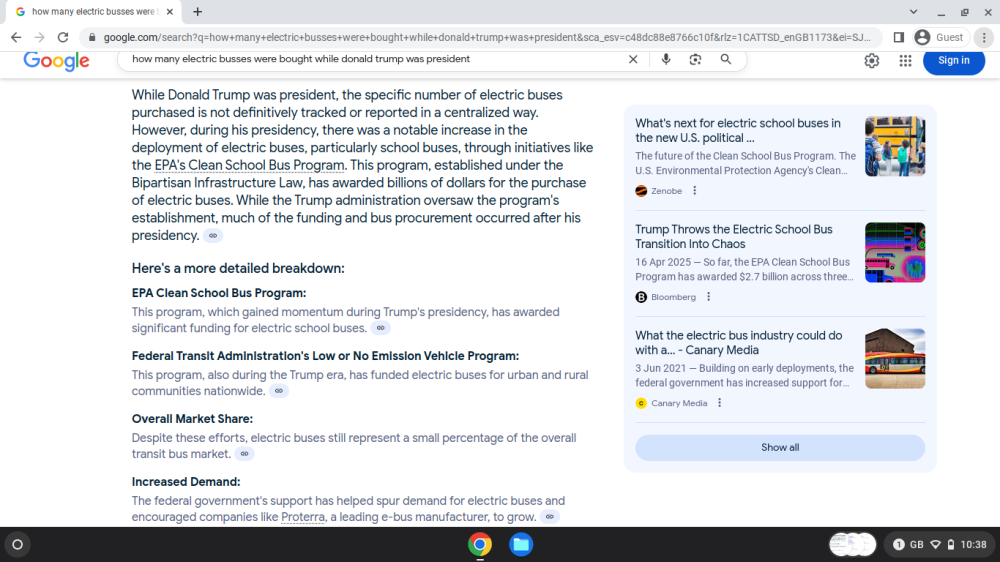
Task: Click the notification count badge in tray
Action: [899, 545]
